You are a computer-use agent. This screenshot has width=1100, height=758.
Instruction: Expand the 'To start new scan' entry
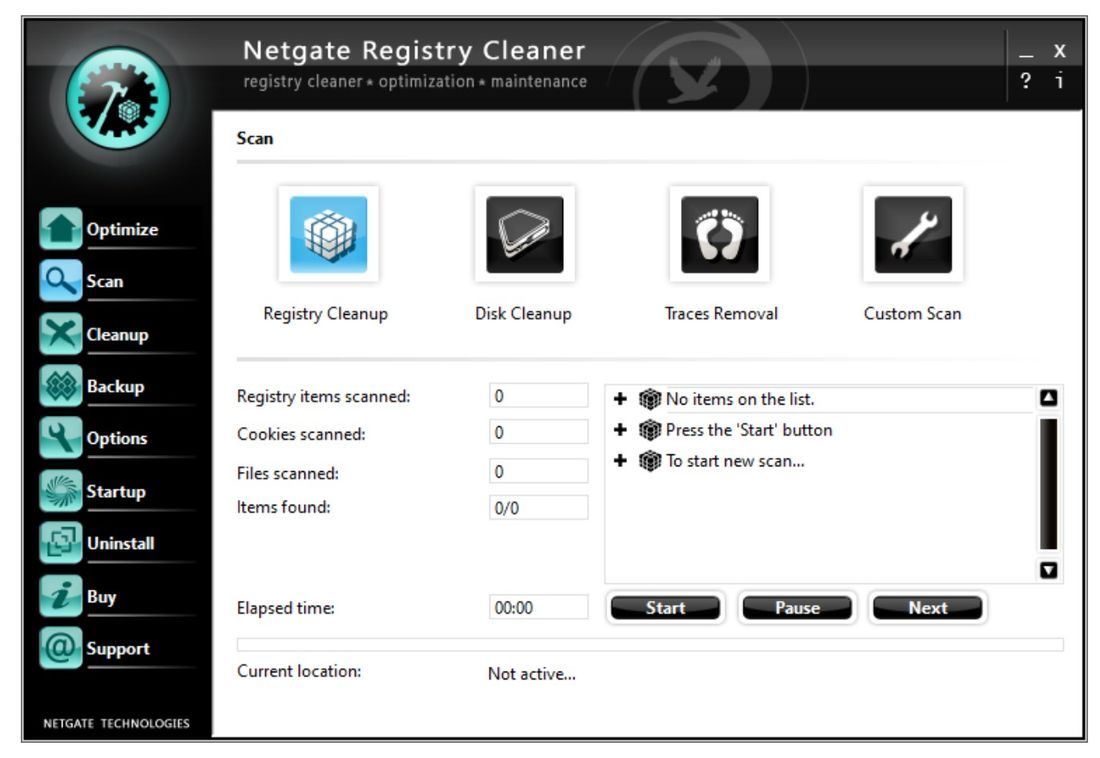click(622, 461)
